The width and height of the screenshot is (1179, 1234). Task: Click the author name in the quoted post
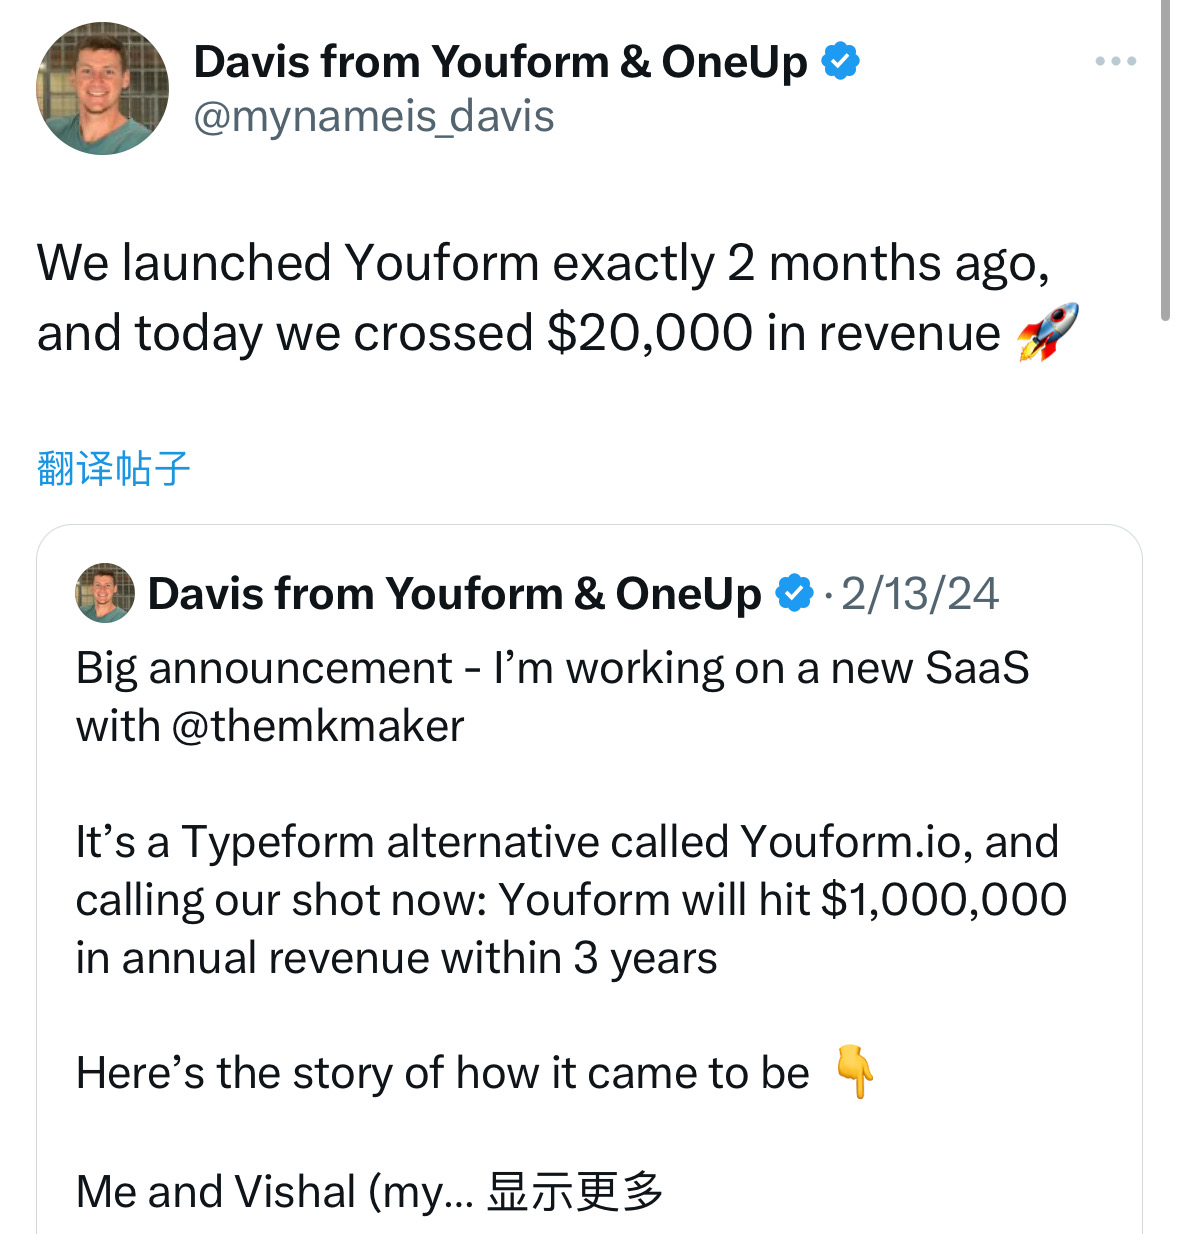click(454, 593)
